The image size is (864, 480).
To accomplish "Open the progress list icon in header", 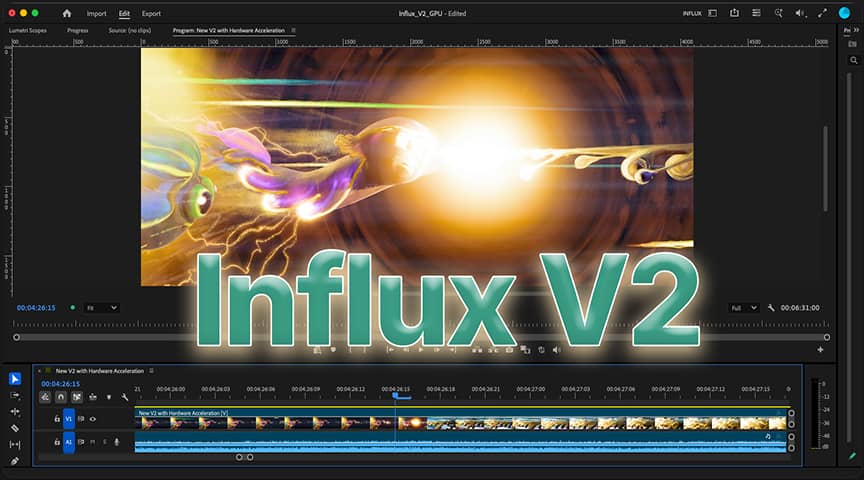I will 756,13.
